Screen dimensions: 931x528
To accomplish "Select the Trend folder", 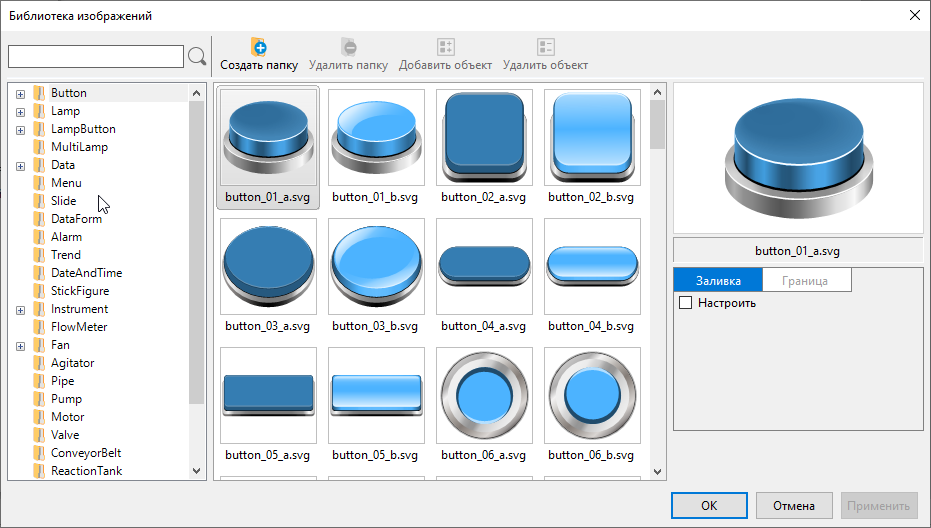I will point(65,255).
